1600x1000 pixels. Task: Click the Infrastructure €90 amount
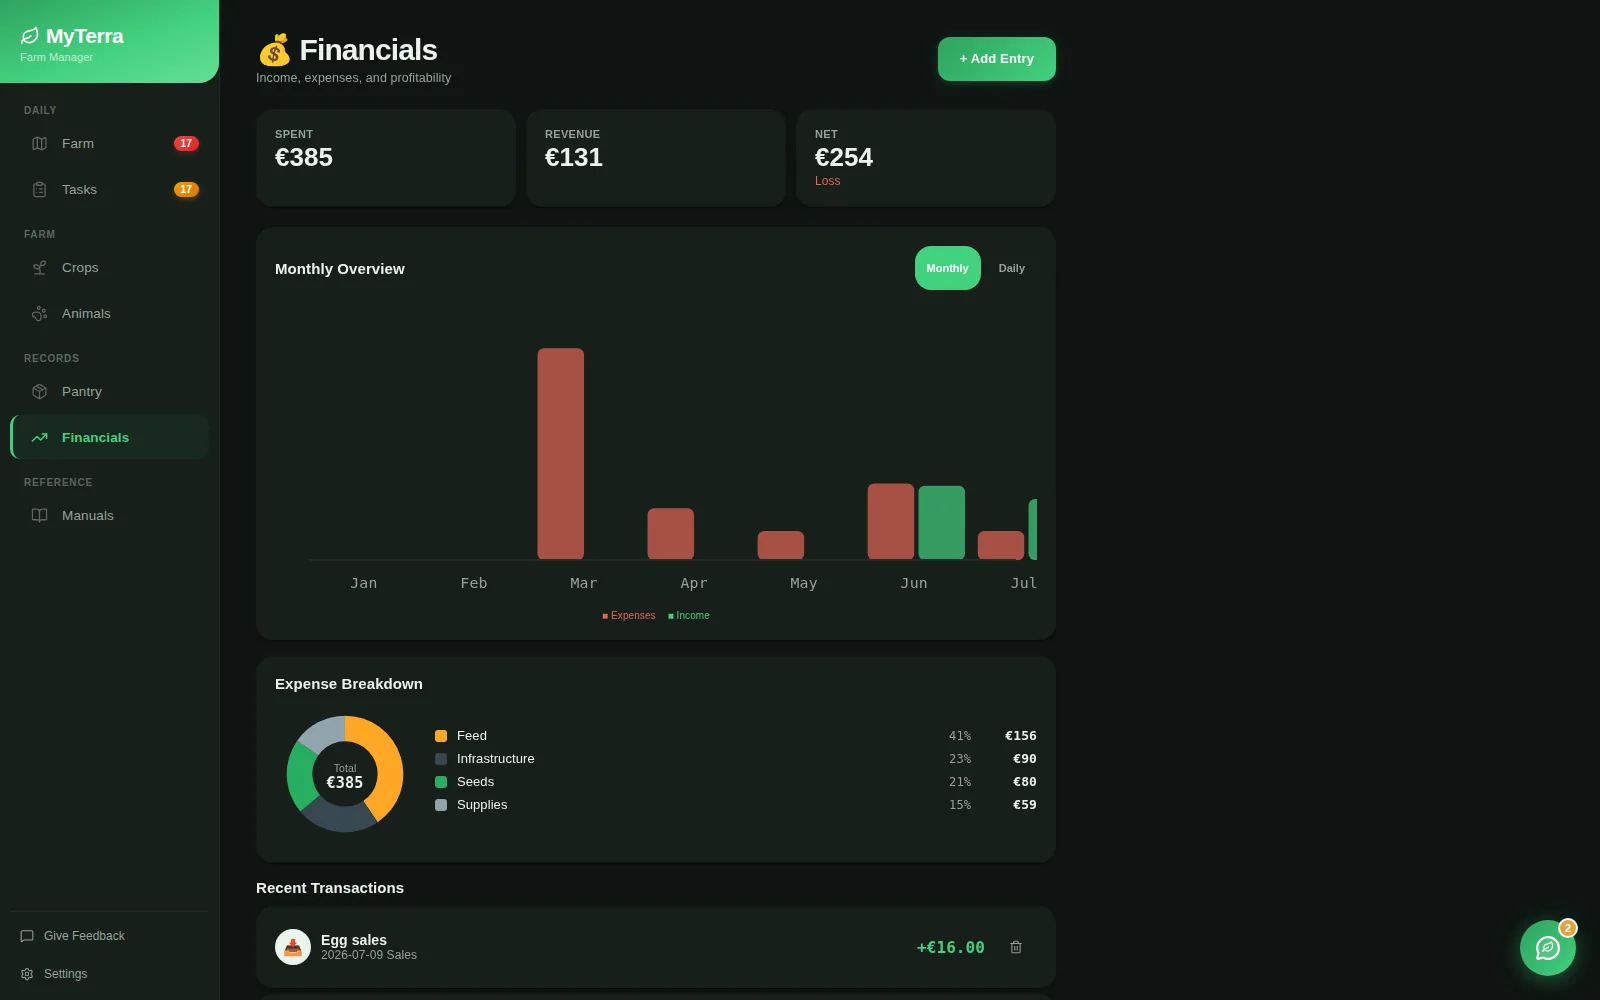click(1025, 759)
